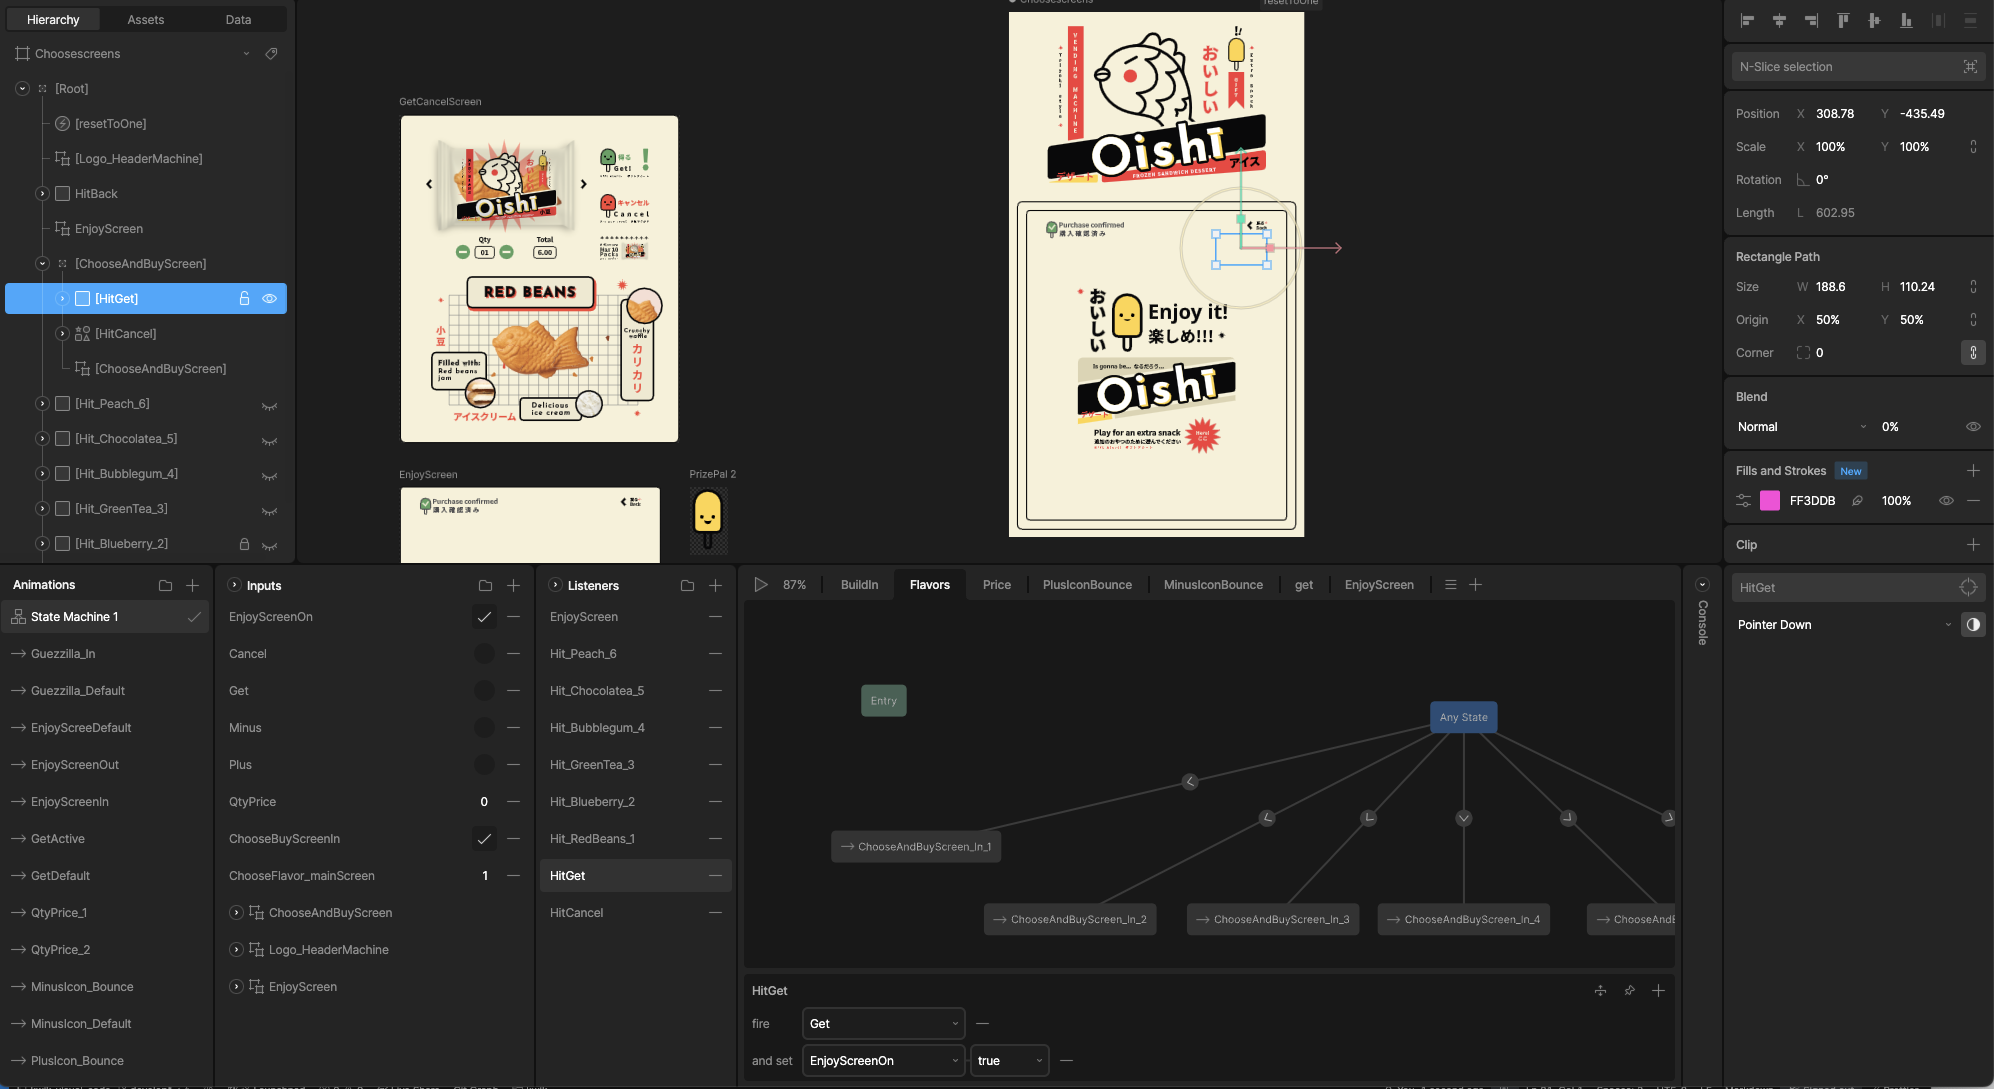Open the Blend mode Normal dropdown
1994x1089 pixels.
1802,426
